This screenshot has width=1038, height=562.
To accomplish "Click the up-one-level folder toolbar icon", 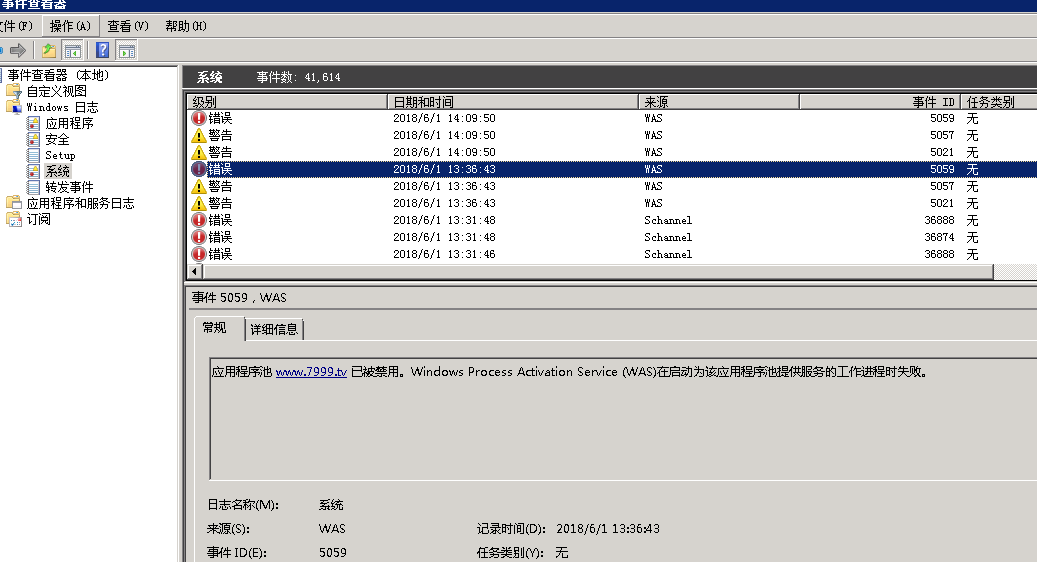I will coord(48,50).
